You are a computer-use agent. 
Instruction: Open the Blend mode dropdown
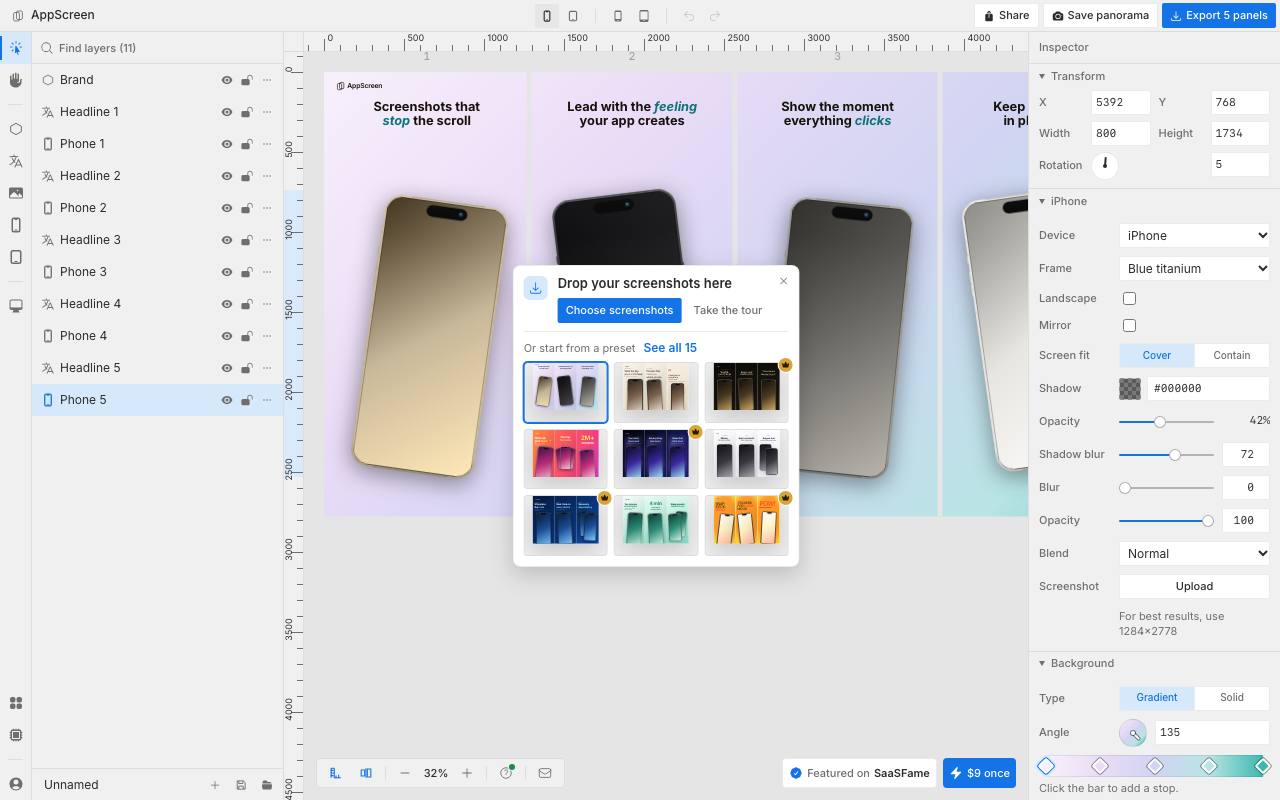1194,553
